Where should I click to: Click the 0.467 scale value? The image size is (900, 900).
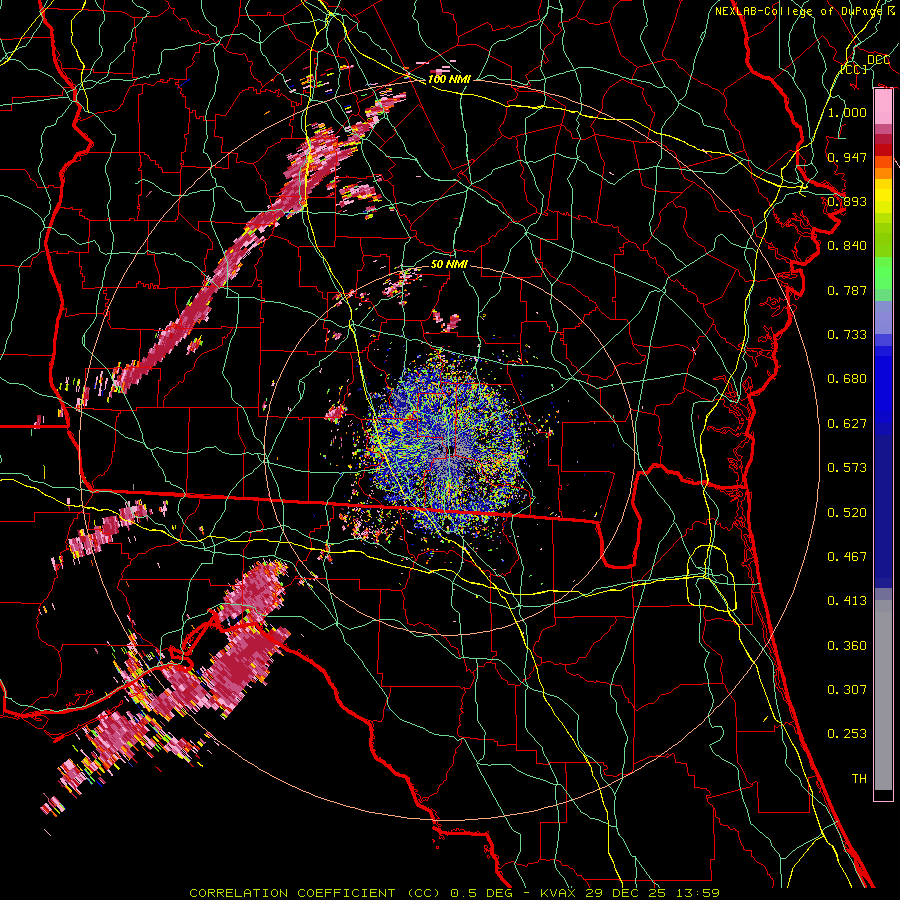click(847, 557)
